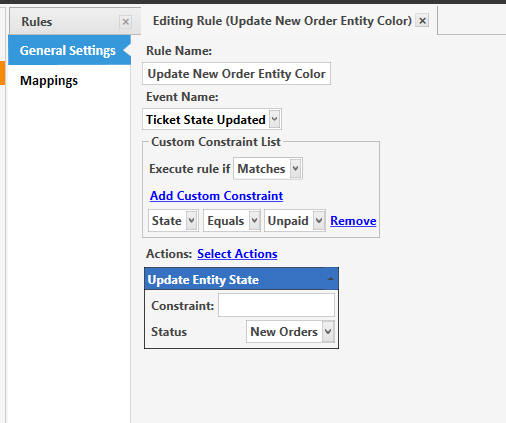506x423 pixels.
Task: Expand the Unpaid value dropdown arrow
Action: click(319, 220)
